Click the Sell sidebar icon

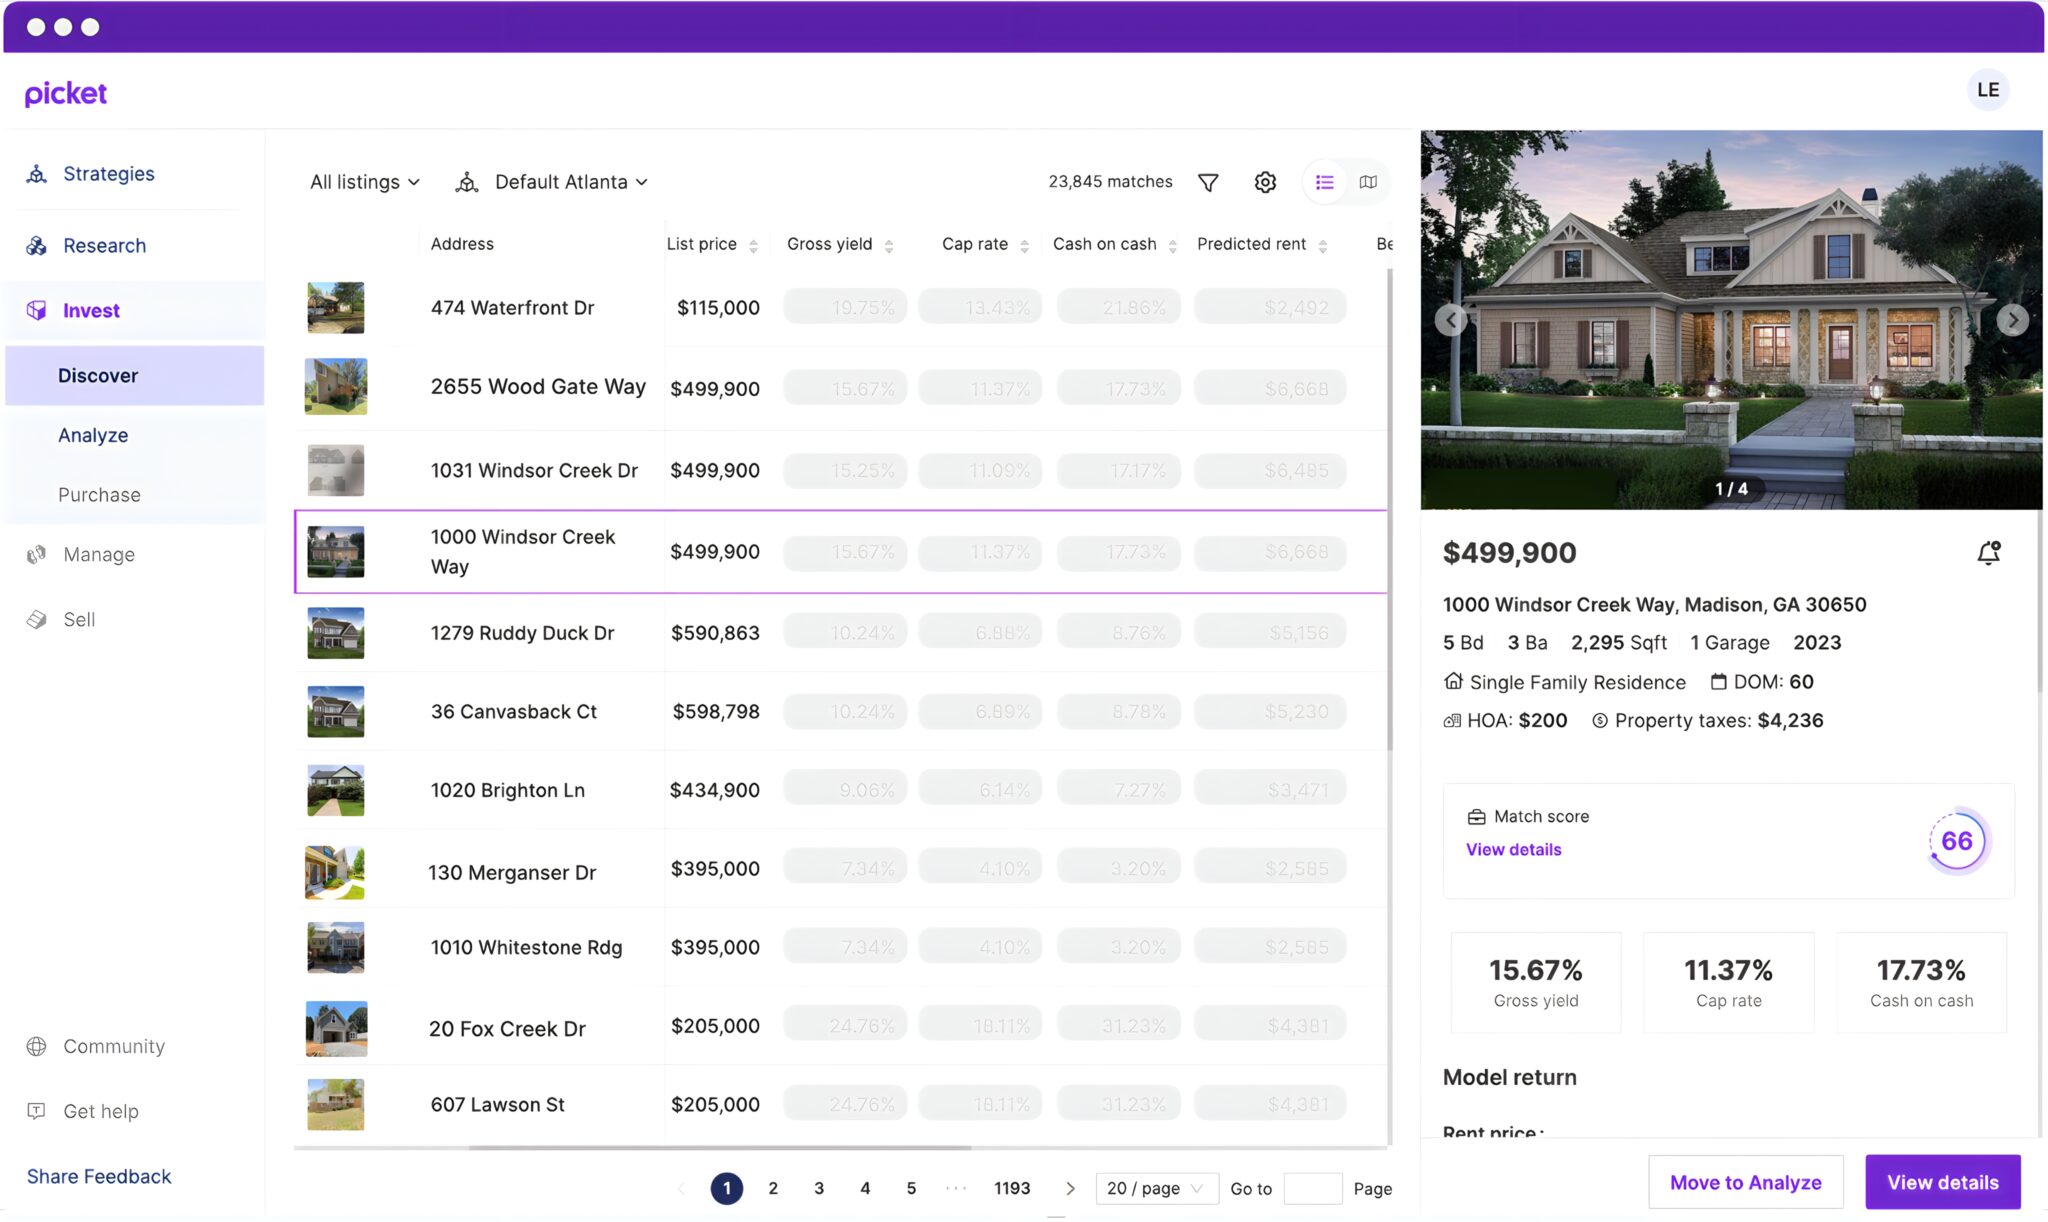click(37, 620)
